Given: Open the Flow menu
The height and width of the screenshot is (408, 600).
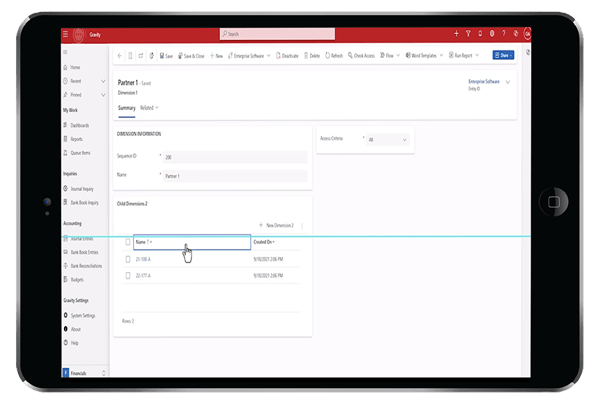Looking at the screenshot, I should 390,56.
